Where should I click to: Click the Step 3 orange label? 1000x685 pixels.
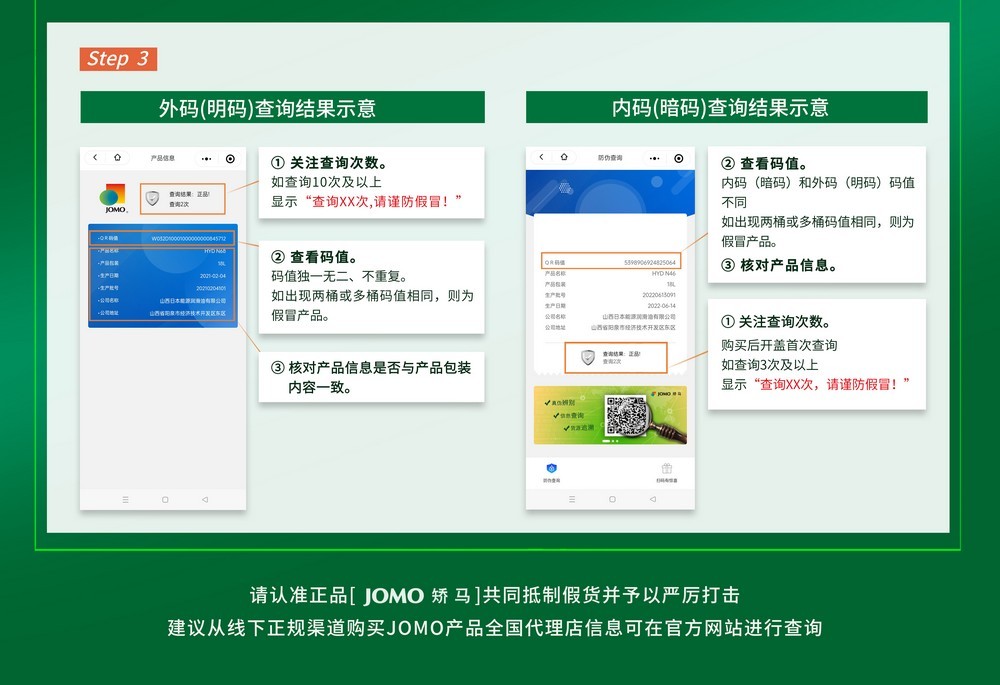coord(119,59)
